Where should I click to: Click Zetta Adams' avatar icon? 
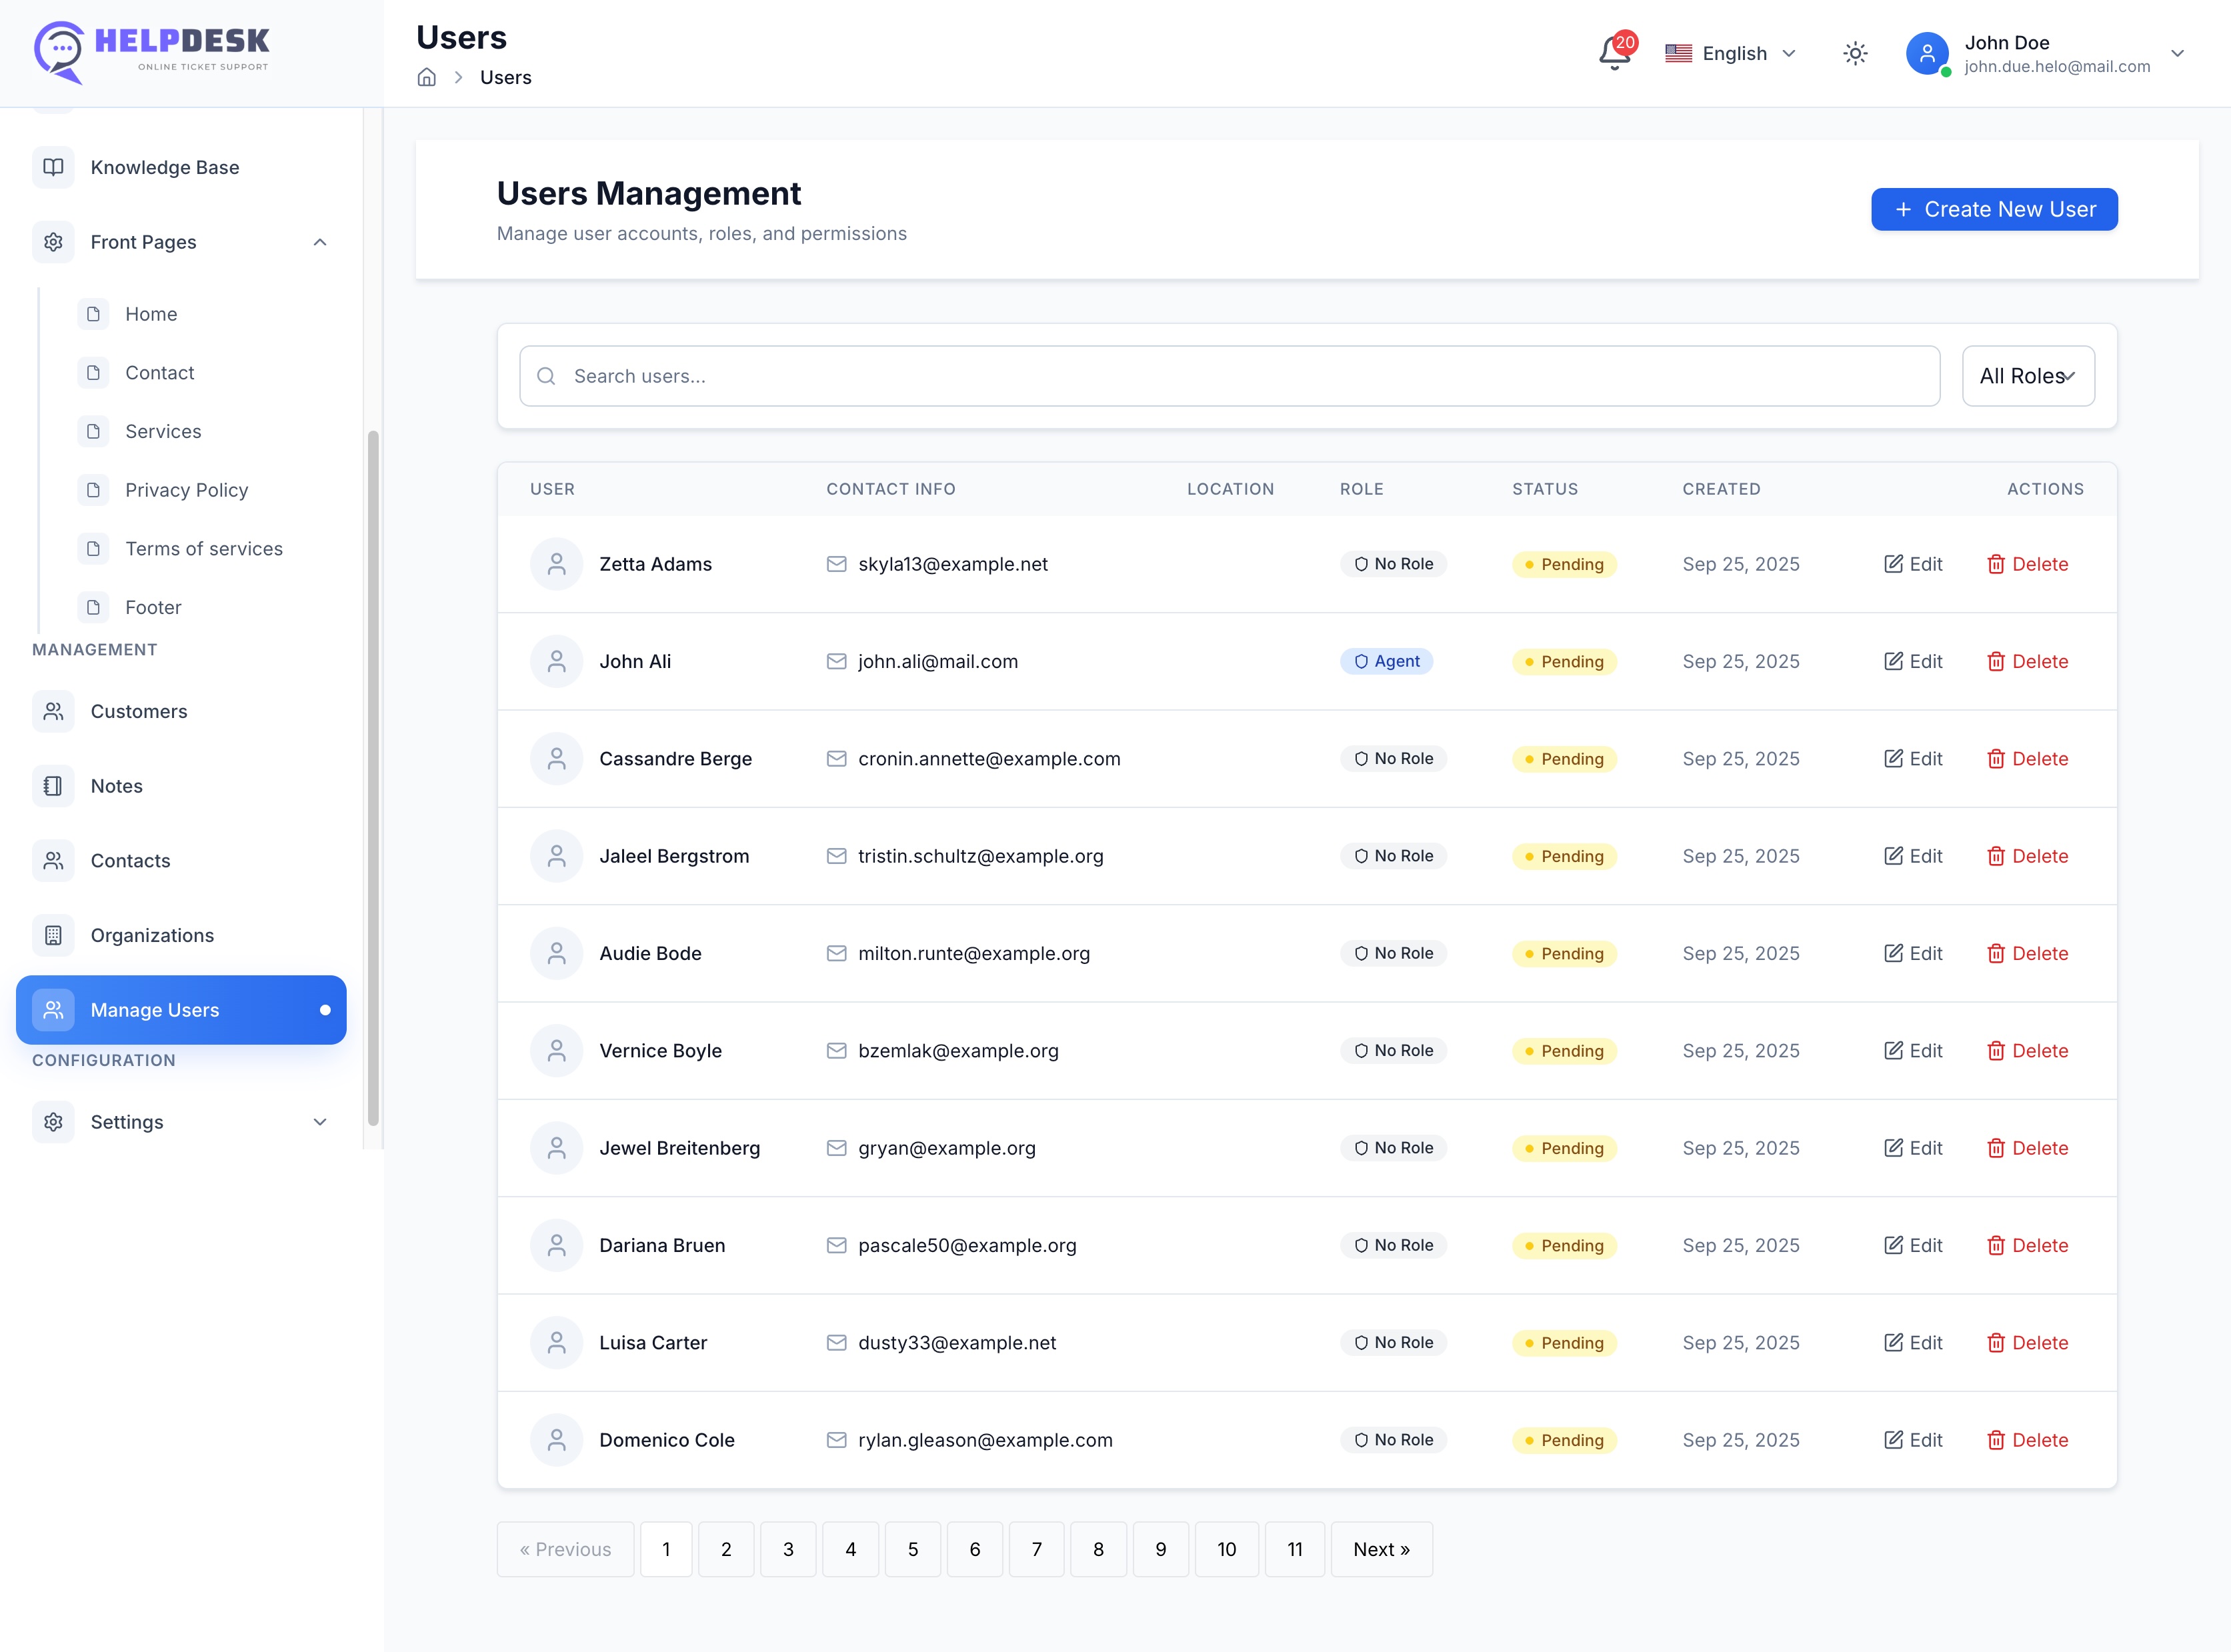(556, 564)
